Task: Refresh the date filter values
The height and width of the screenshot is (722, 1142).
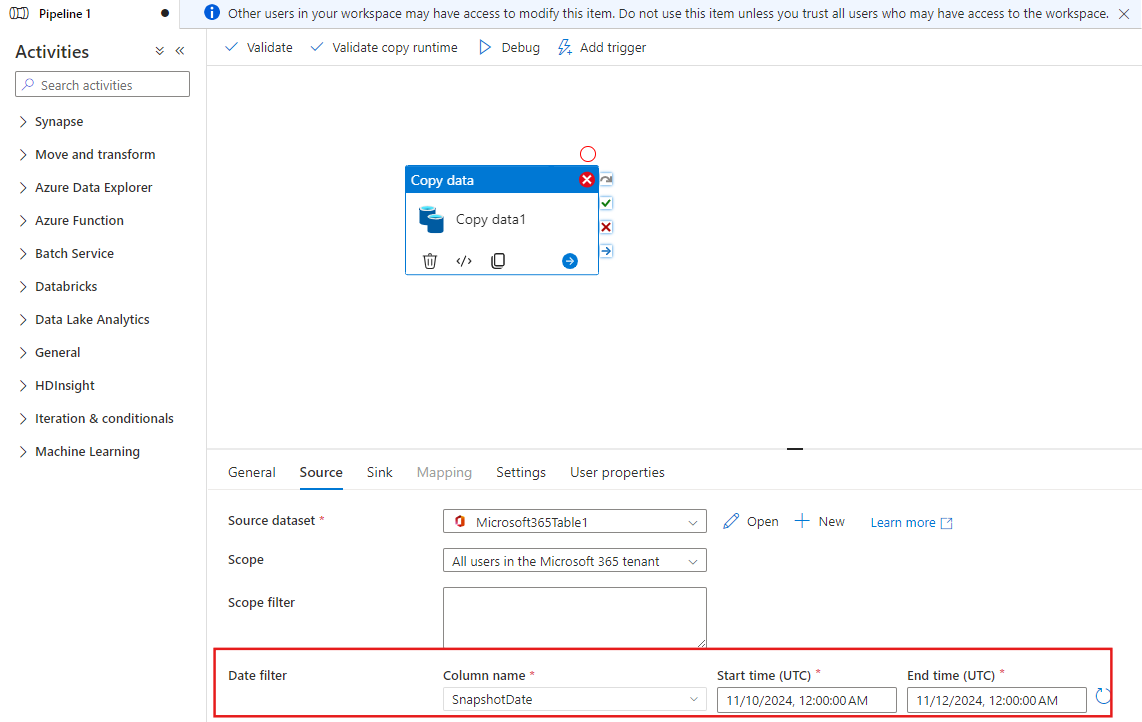Action: (1103, 697)
